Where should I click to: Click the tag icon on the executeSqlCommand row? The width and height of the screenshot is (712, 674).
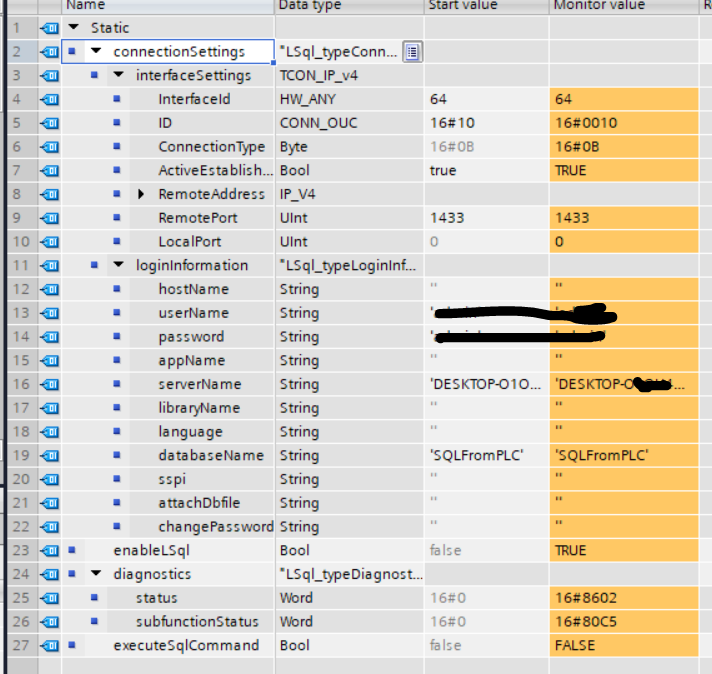coord(48,645)
